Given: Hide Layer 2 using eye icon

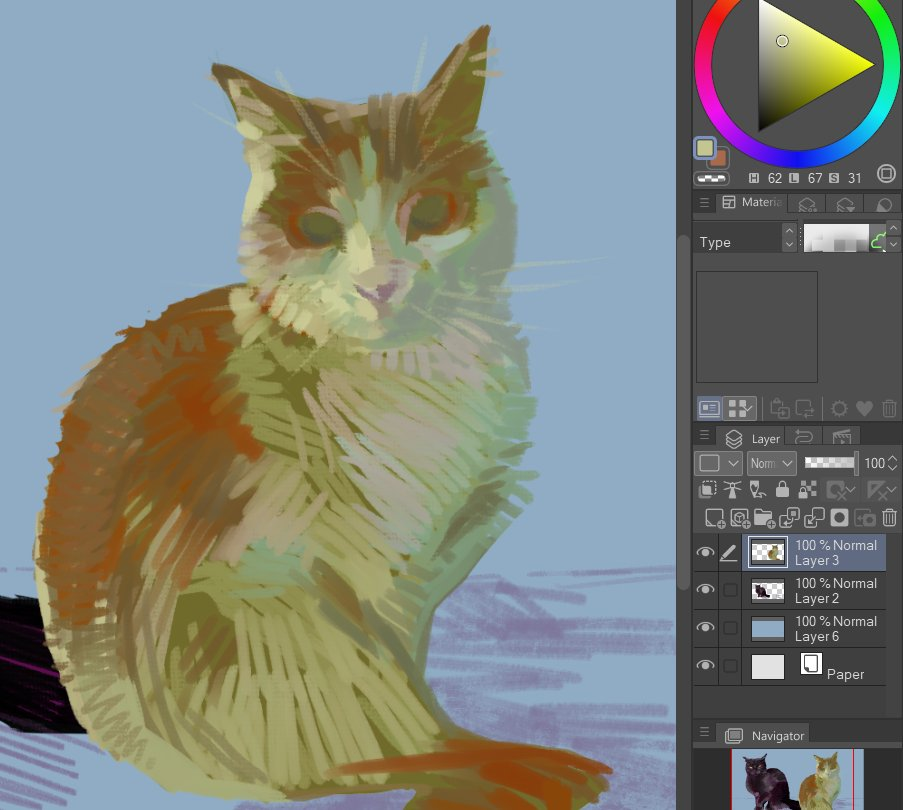Looking at the screenshot, I should [705, 590].
